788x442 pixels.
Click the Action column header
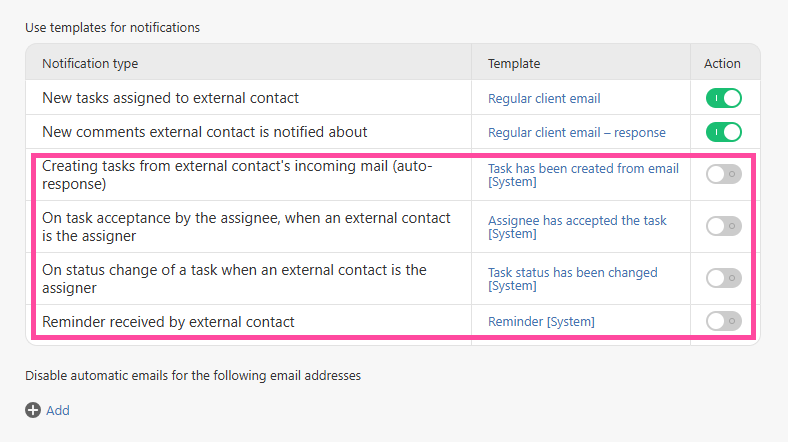tap(722, 64)
